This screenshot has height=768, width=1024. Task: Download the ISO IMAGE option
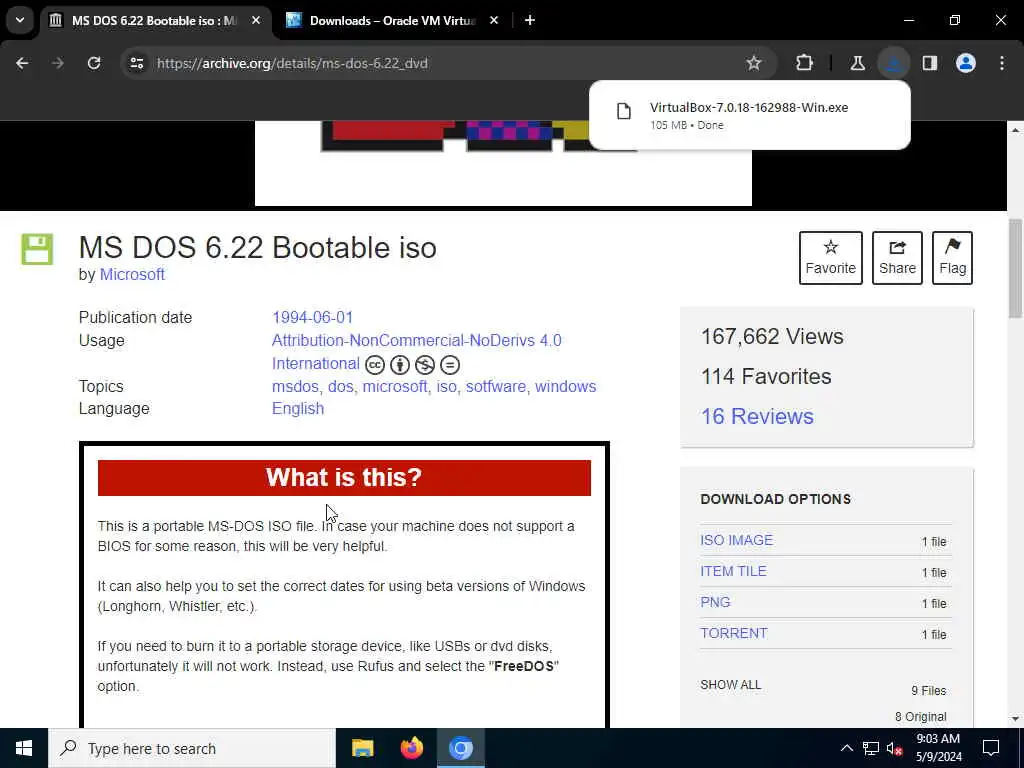click(736, 540)
